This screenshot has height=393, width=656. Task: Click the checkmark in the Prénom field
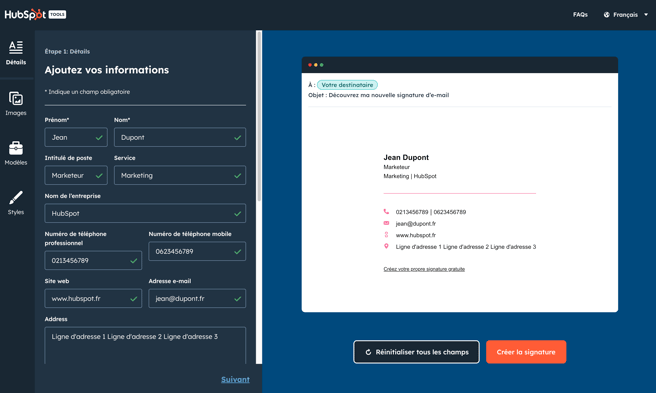[99, 137]
